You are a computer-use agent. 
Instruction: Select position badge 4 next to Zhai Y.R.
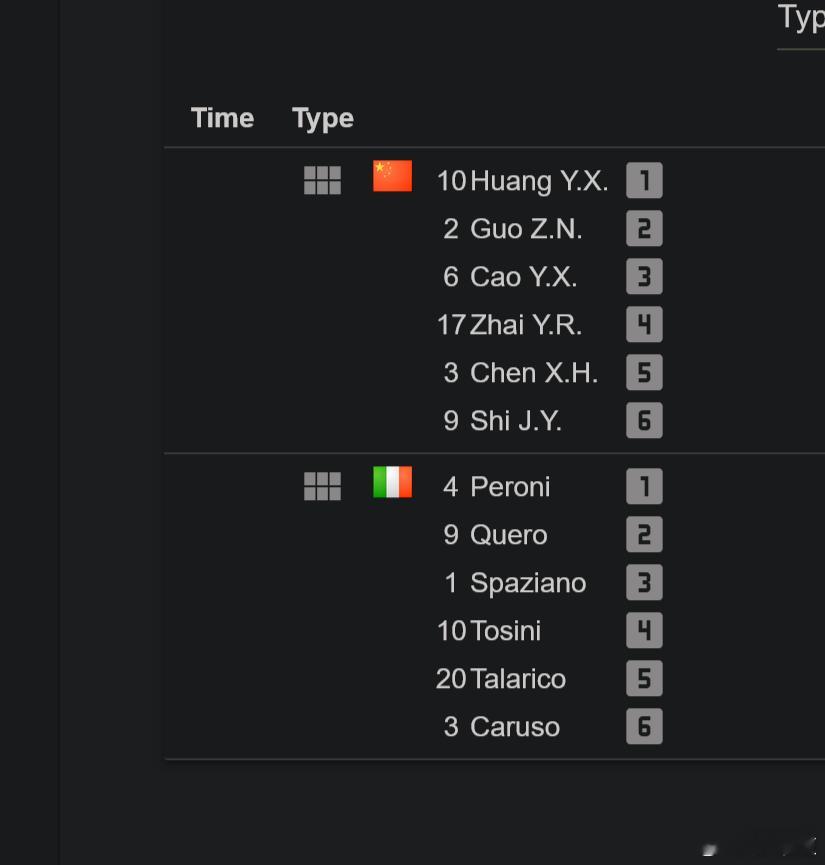(644, 324)
